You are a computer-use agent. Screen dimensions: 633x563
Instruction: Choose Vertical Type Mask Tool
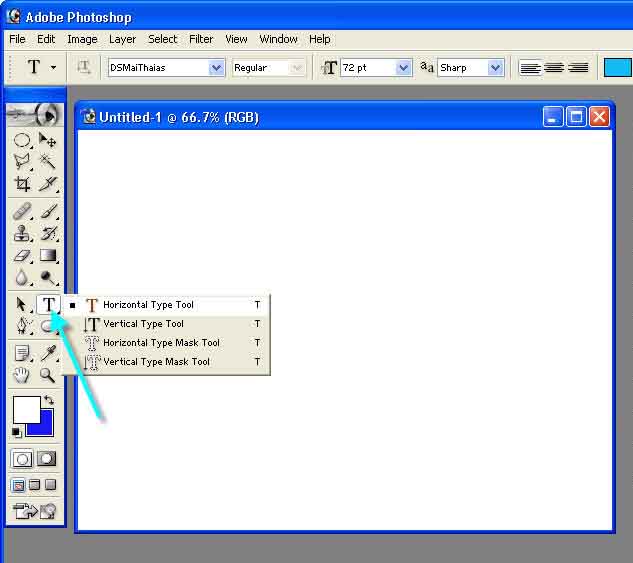167,362
